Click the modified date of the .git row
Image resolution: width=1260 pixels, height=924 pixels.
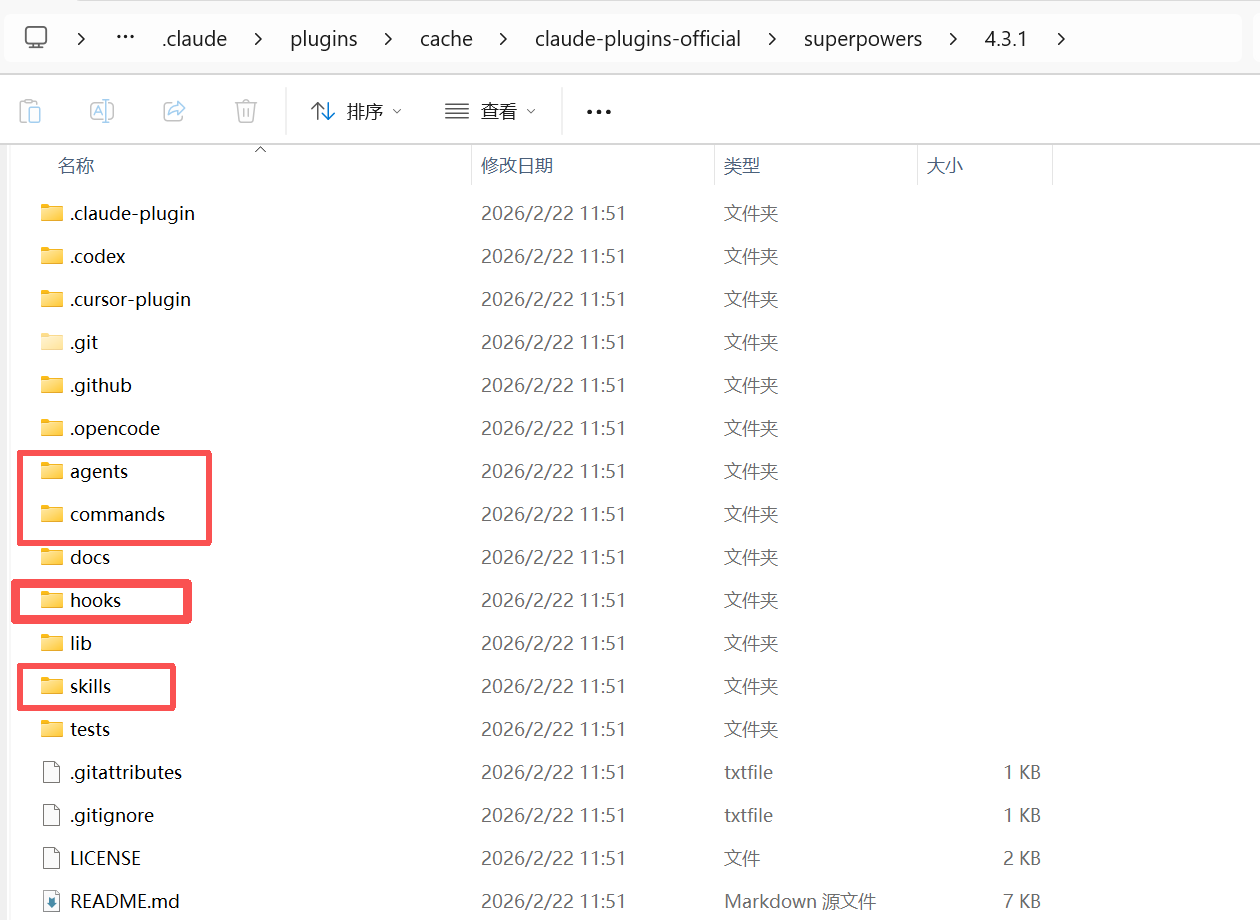(x=553, y=342)
